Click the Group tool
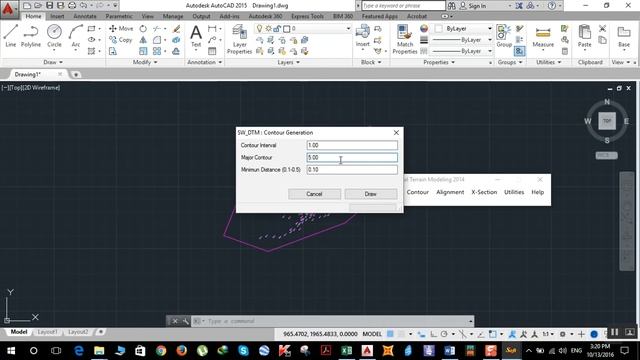Viewport: 640px width, 360px height. [504, 36]
